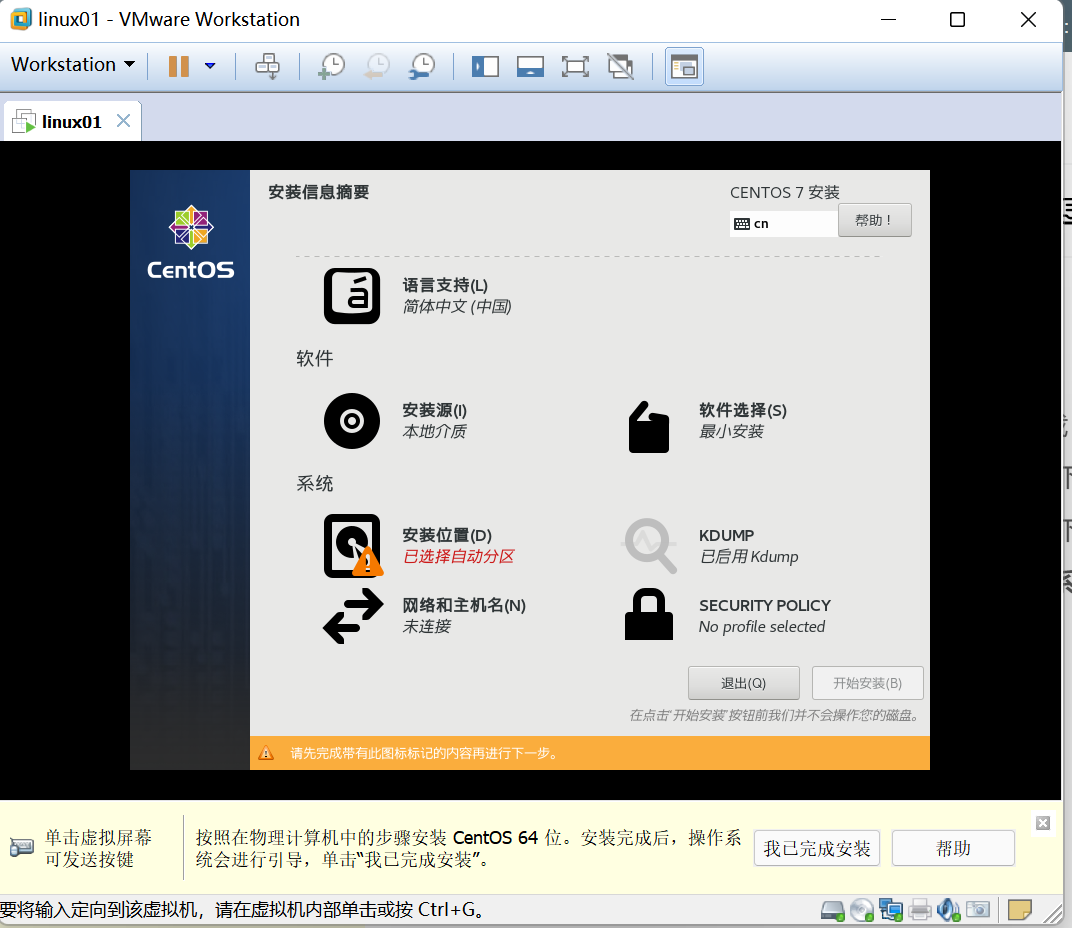Click 我已完成安装 button
Image resolution: width=1072 pixels, height=928 pixels.
[817, 849]
